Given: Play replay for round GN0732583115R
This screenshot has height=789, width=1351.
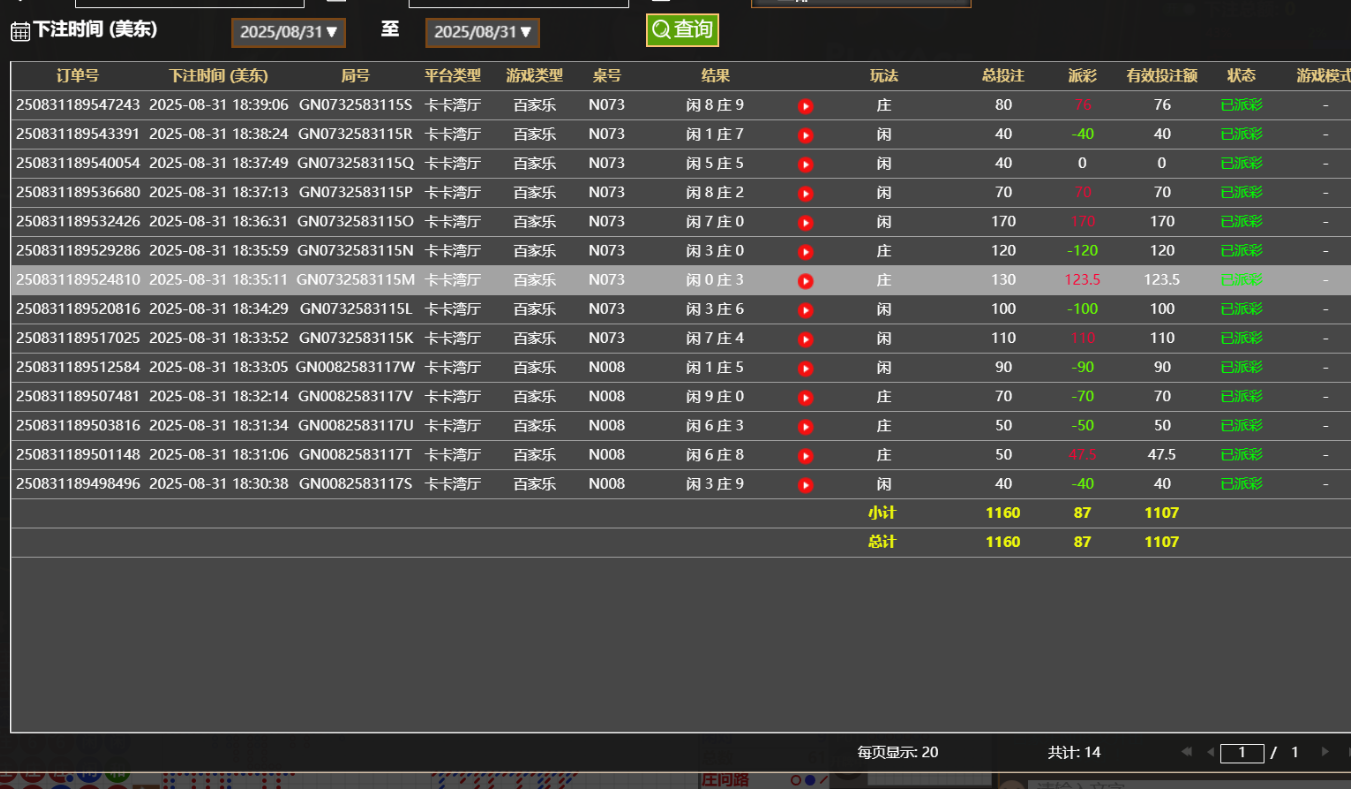Looking at the screenshot, I should 805,135.
